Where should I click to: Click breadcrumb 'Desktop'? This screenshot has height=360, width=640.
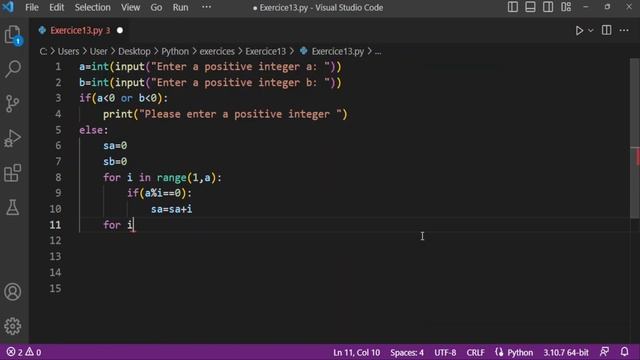(134, 51)
